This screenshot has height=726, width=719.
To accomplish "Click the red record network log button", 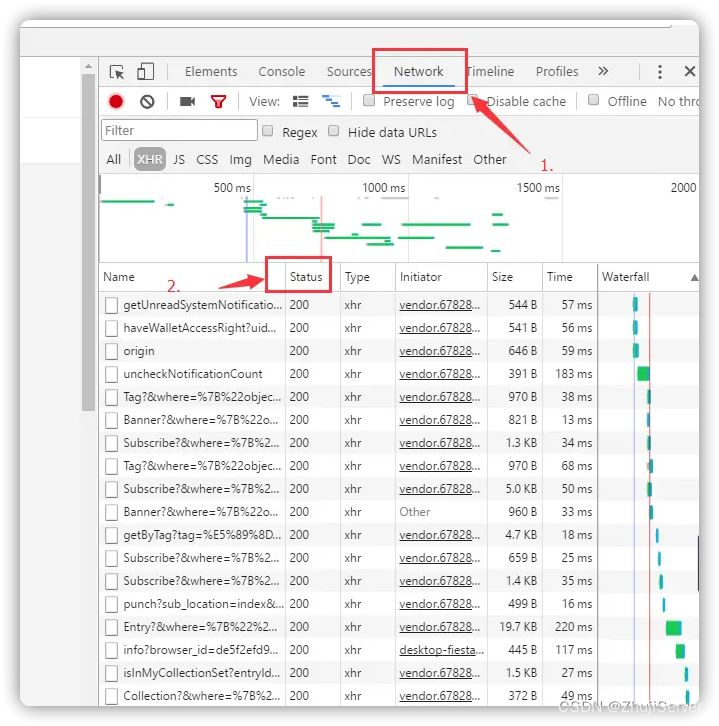I will (x=116, y=101).
